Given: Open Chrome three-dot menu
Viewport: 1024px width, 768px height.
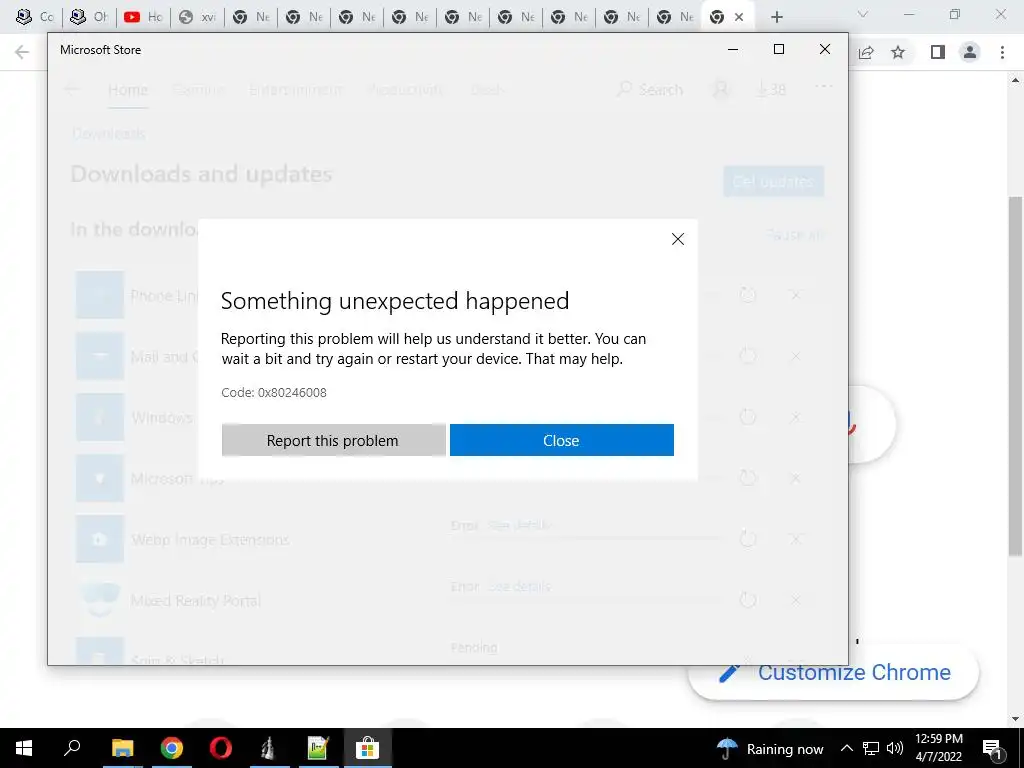Looking at the screenshot, I should pos(1002,52).
